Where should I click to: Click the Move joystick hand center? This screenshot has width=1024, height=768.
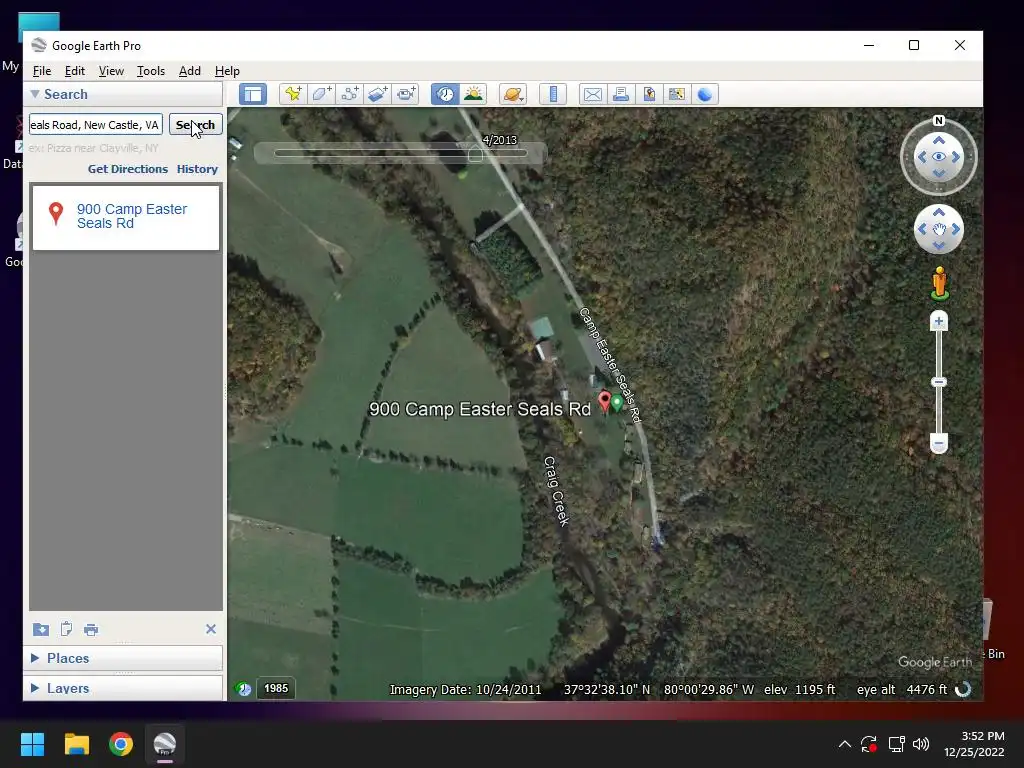939,229
